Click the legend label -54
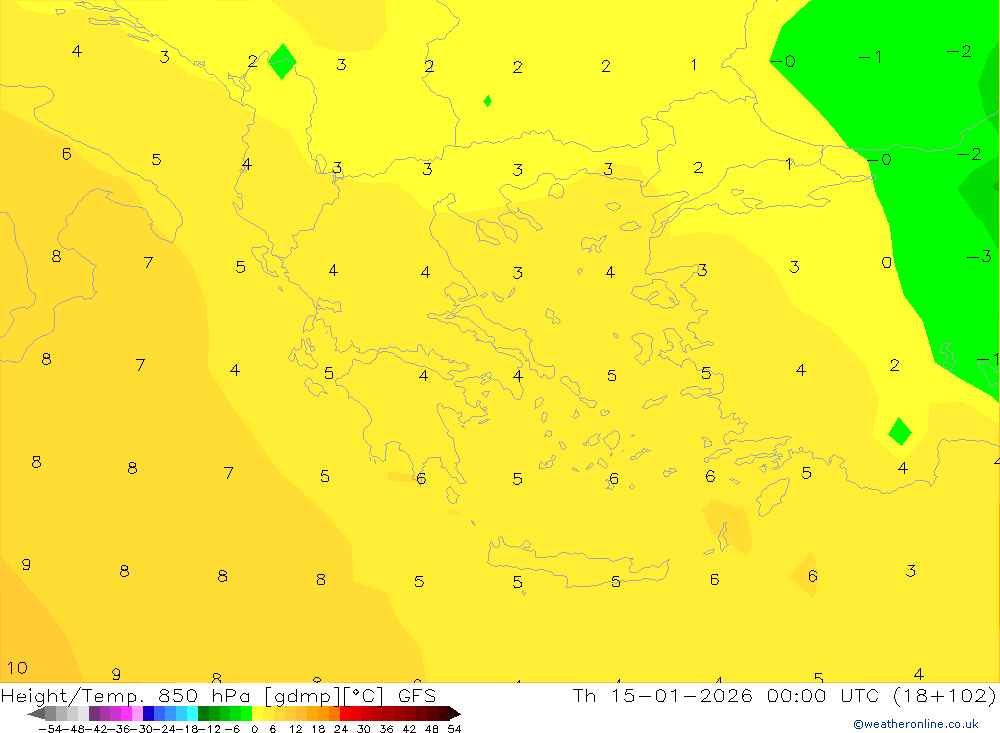1000x733 pixels. coord(50,729)
